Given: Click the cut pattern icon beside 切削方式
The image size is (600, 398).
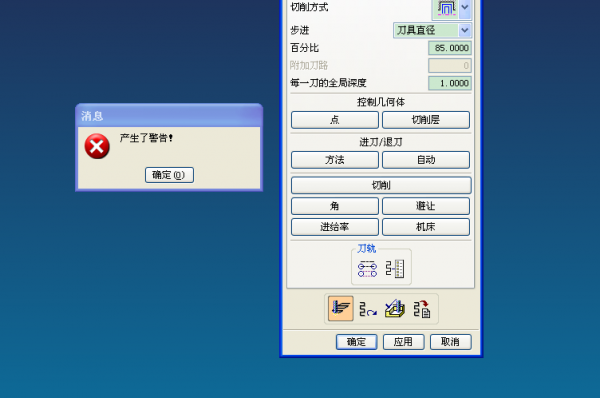Looking at the screenshot, I should 446,8.
